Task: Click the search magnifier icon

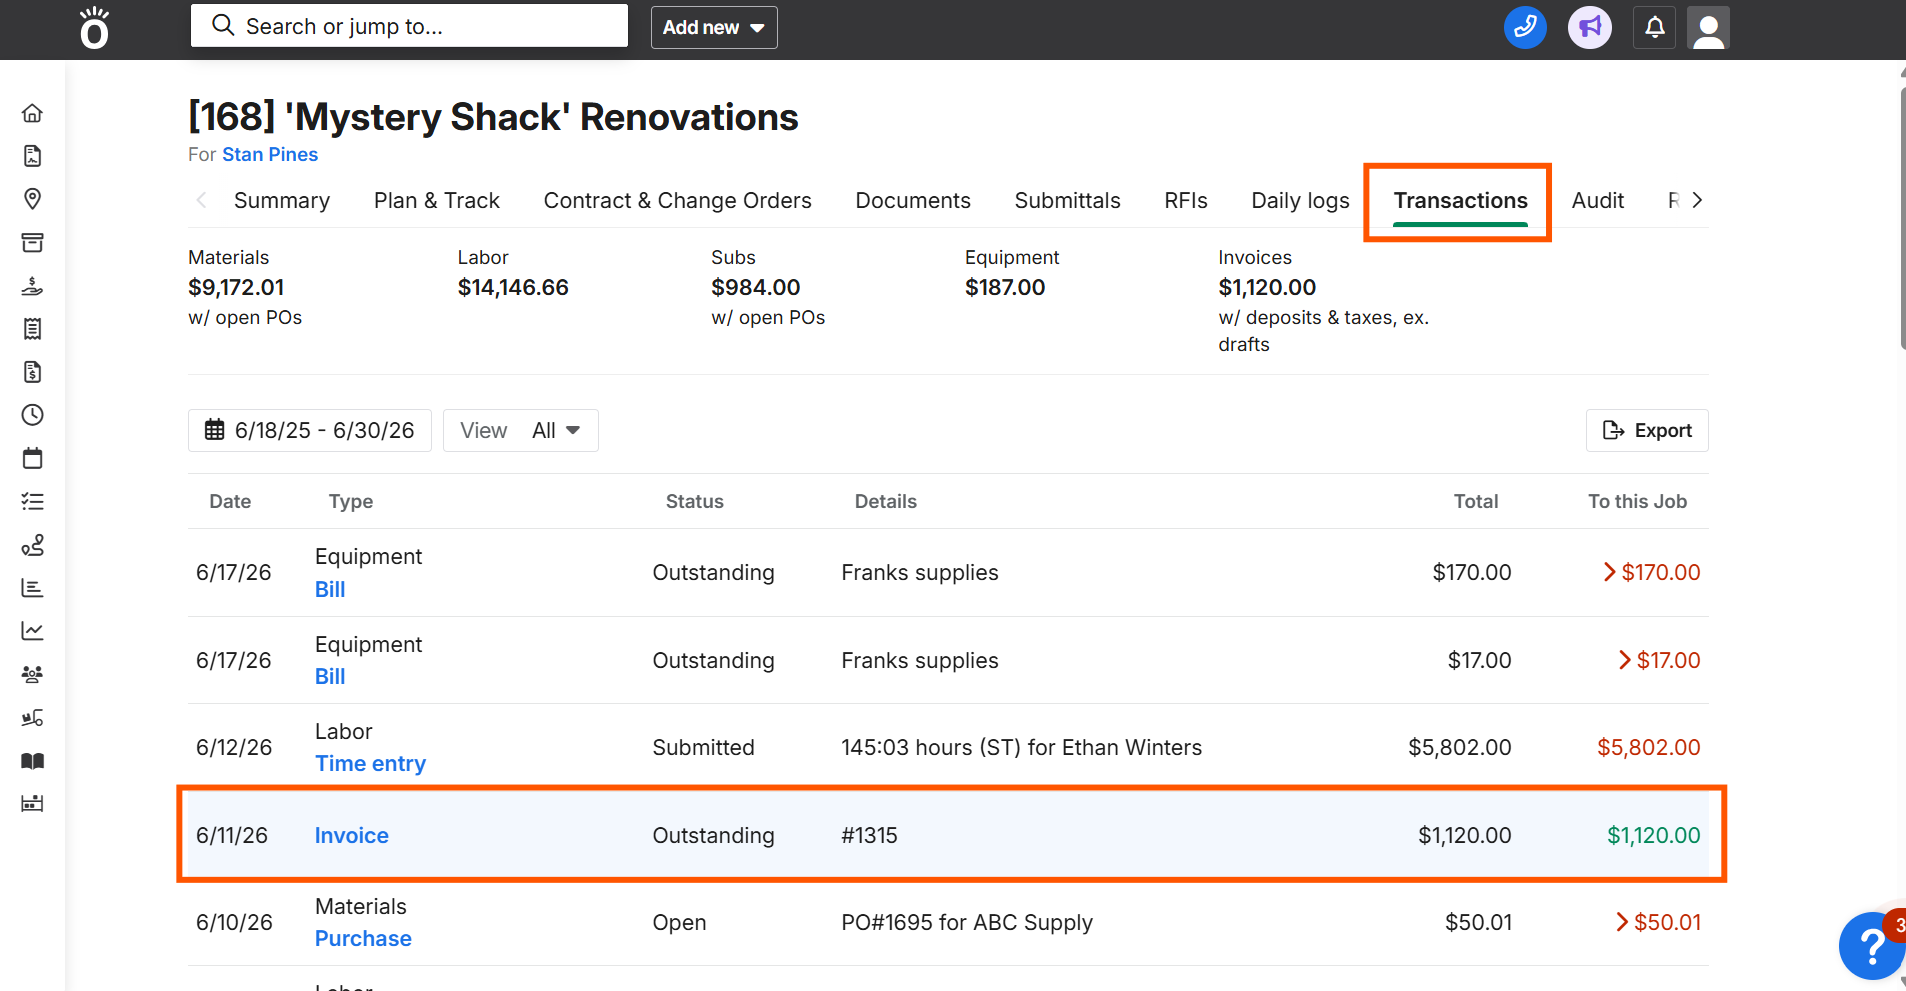Action: pos(223,25)
